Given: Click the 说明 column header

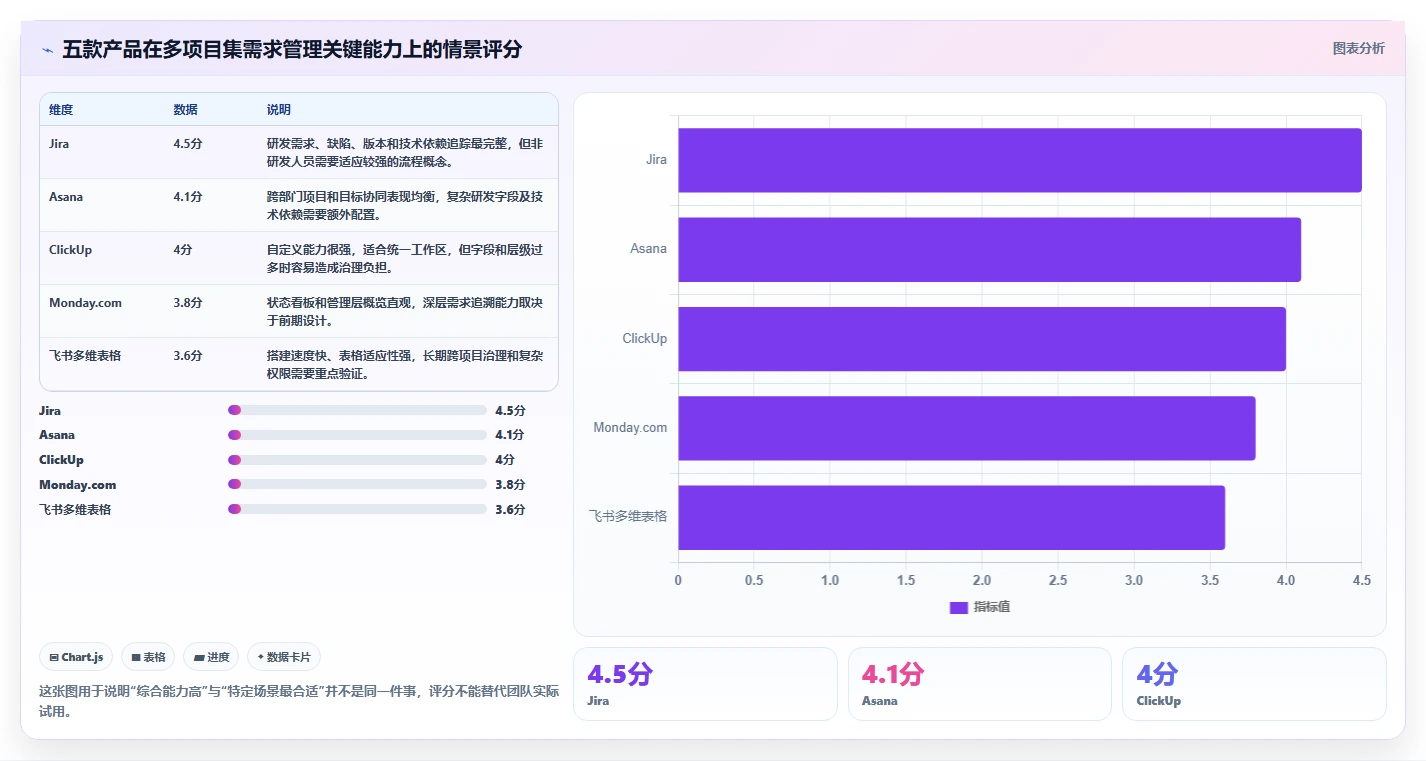Looking at the screenshot, I should pyautogui.click(x=278, y=110).
